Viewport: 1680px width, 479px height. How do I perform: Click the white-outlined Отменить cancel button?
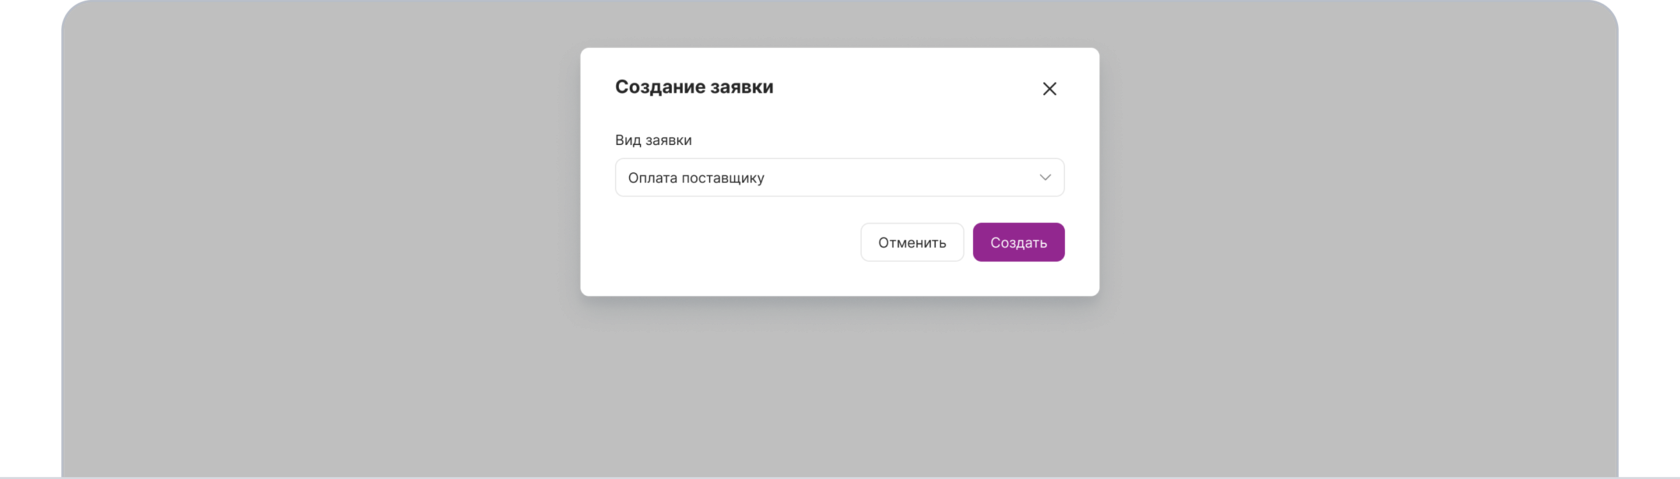[x=912, y=242]
